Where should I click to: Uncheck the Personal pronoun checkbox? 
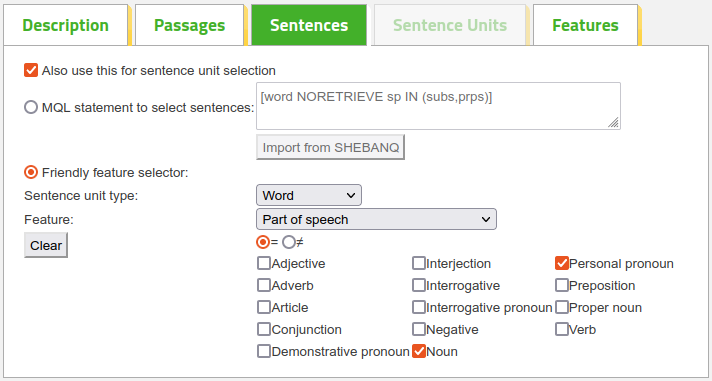562,263
